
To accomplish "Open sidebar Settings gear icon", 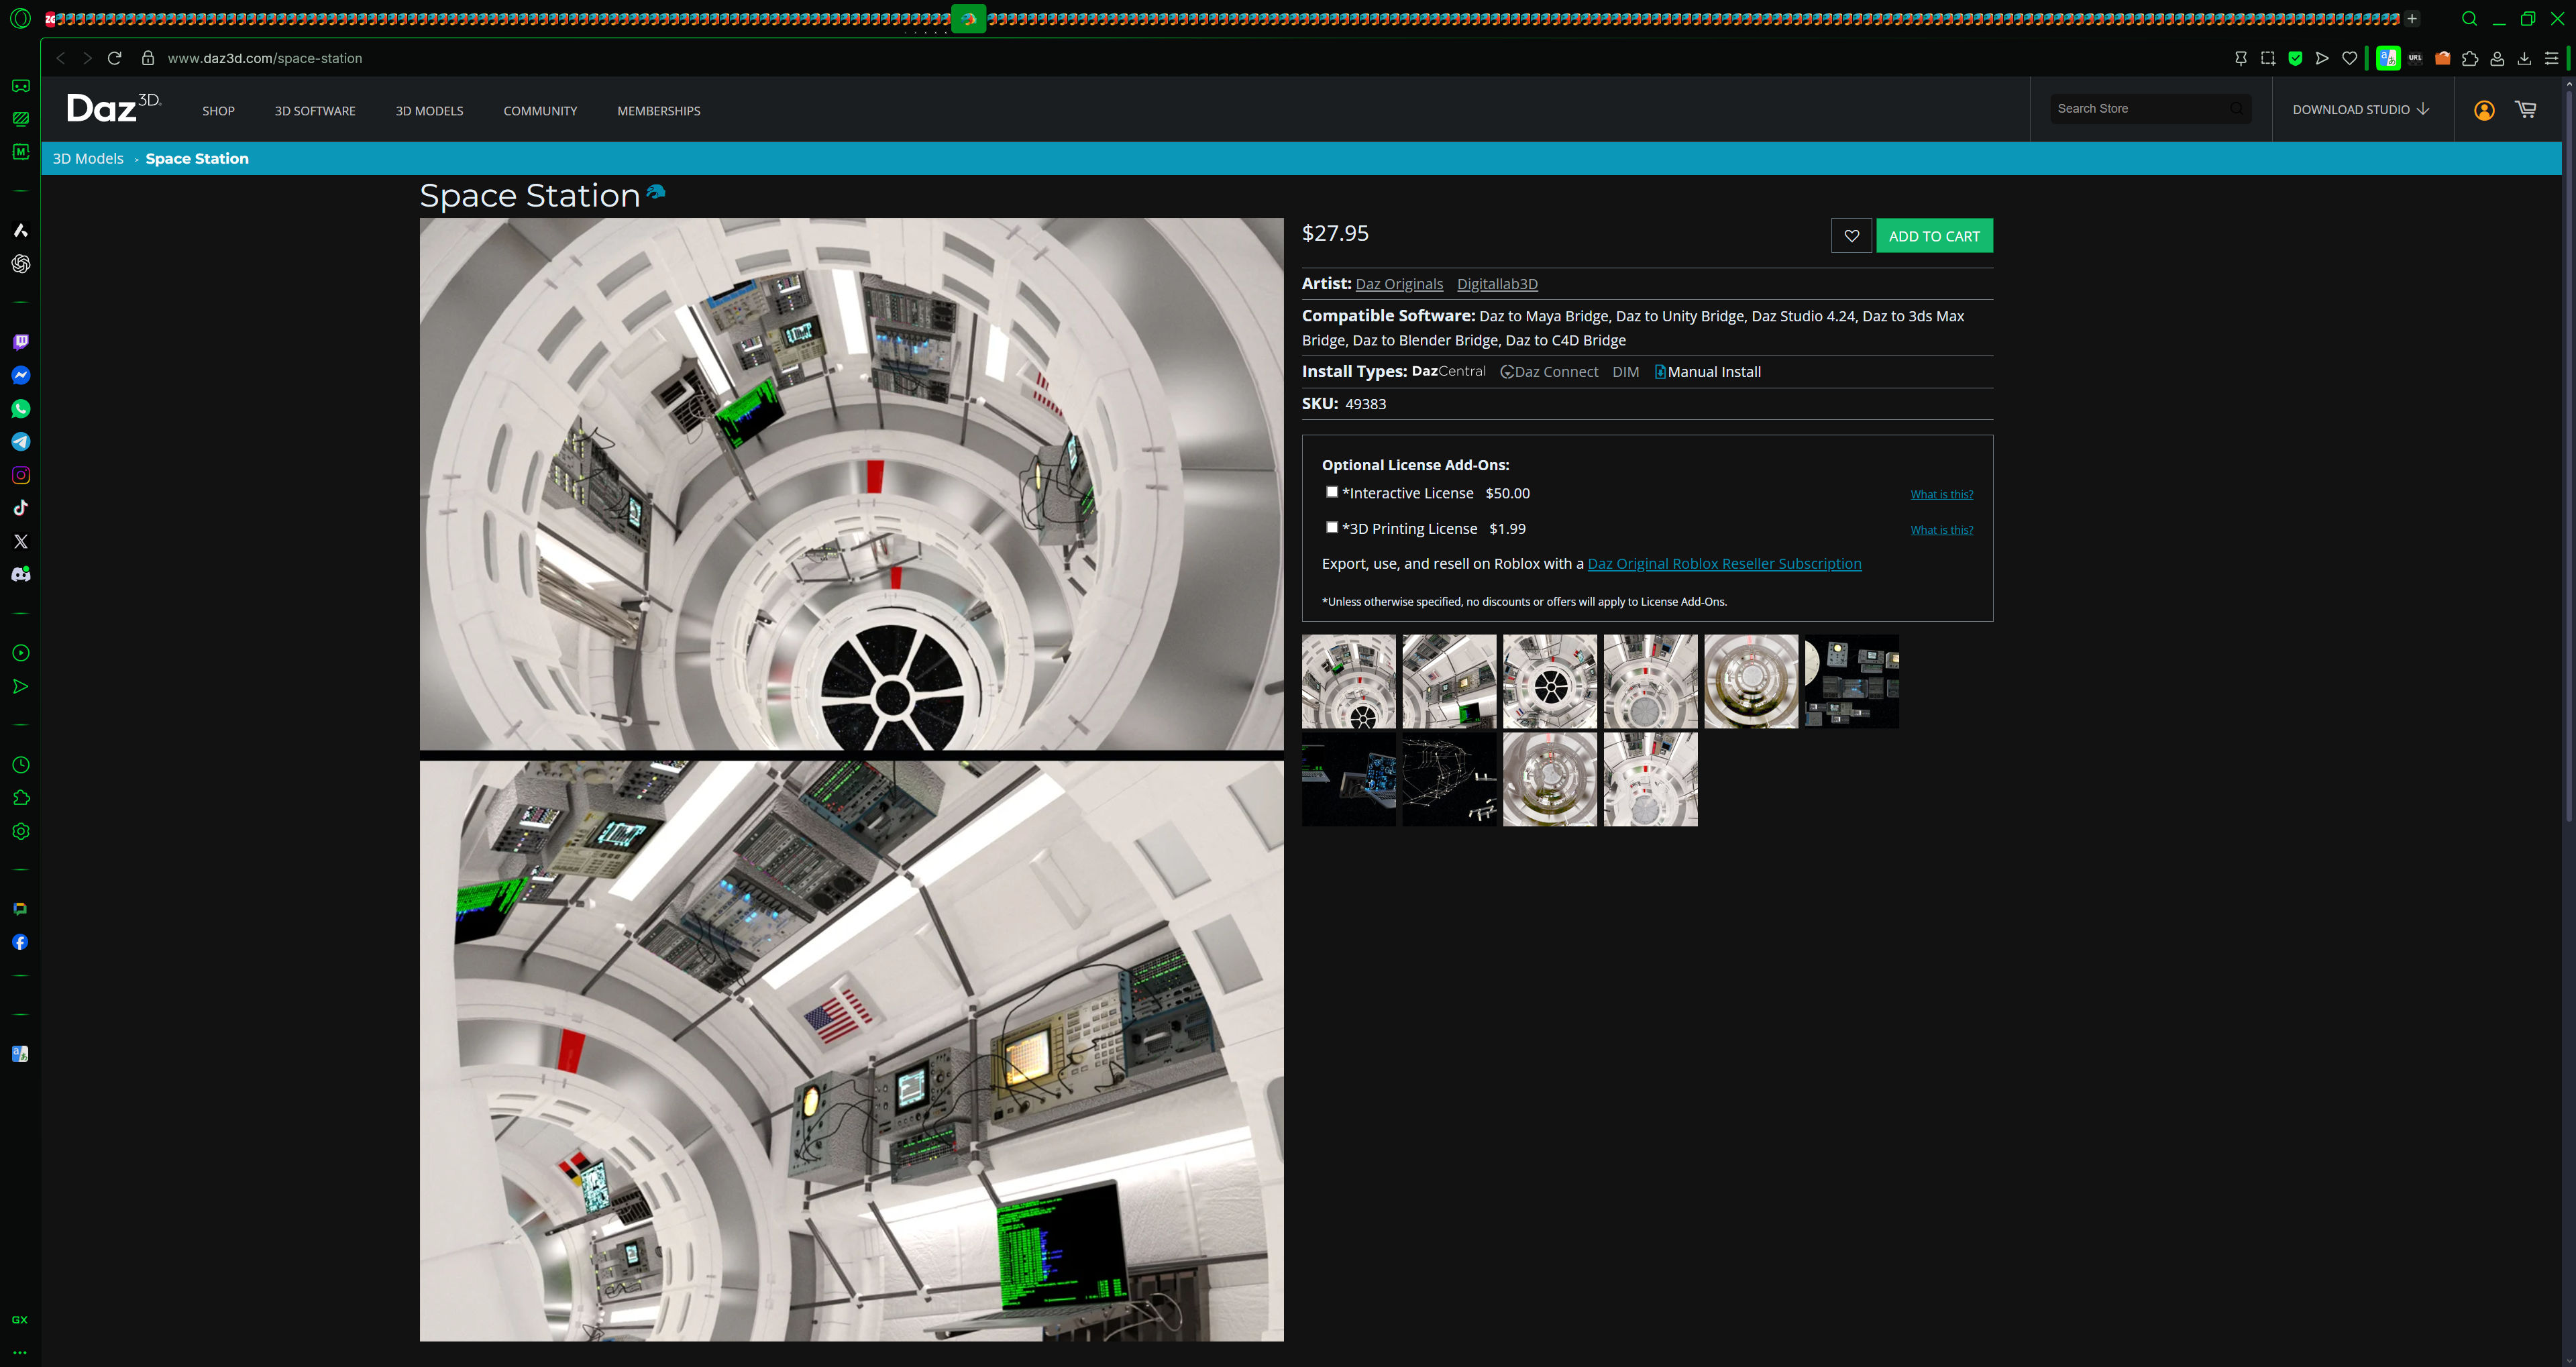I will (x=21, y=831).
